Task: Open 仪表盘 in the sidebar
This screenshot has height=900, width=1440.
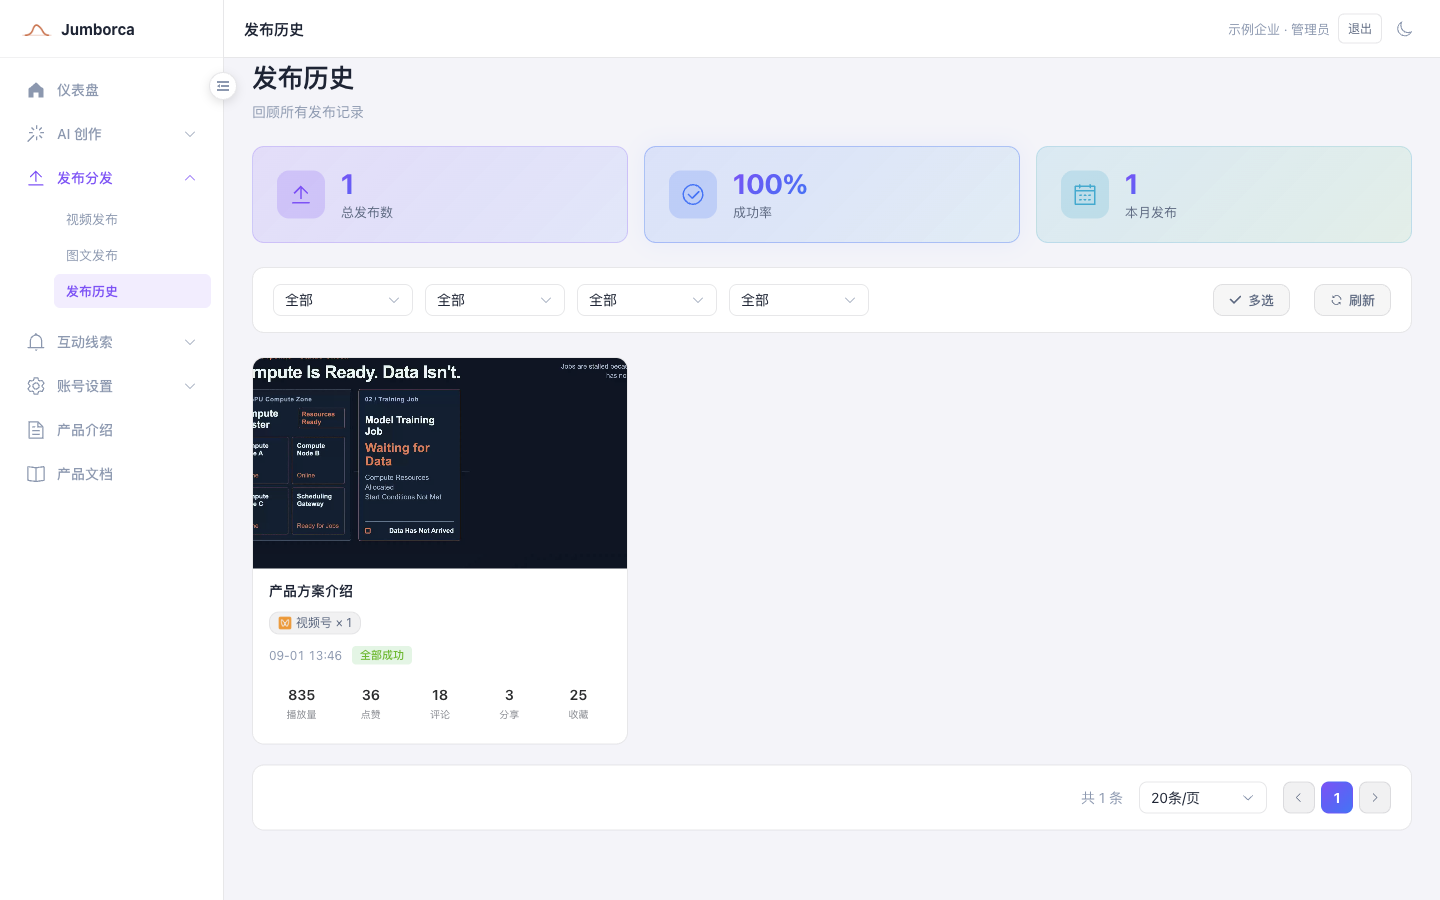Action: point(112,90)
